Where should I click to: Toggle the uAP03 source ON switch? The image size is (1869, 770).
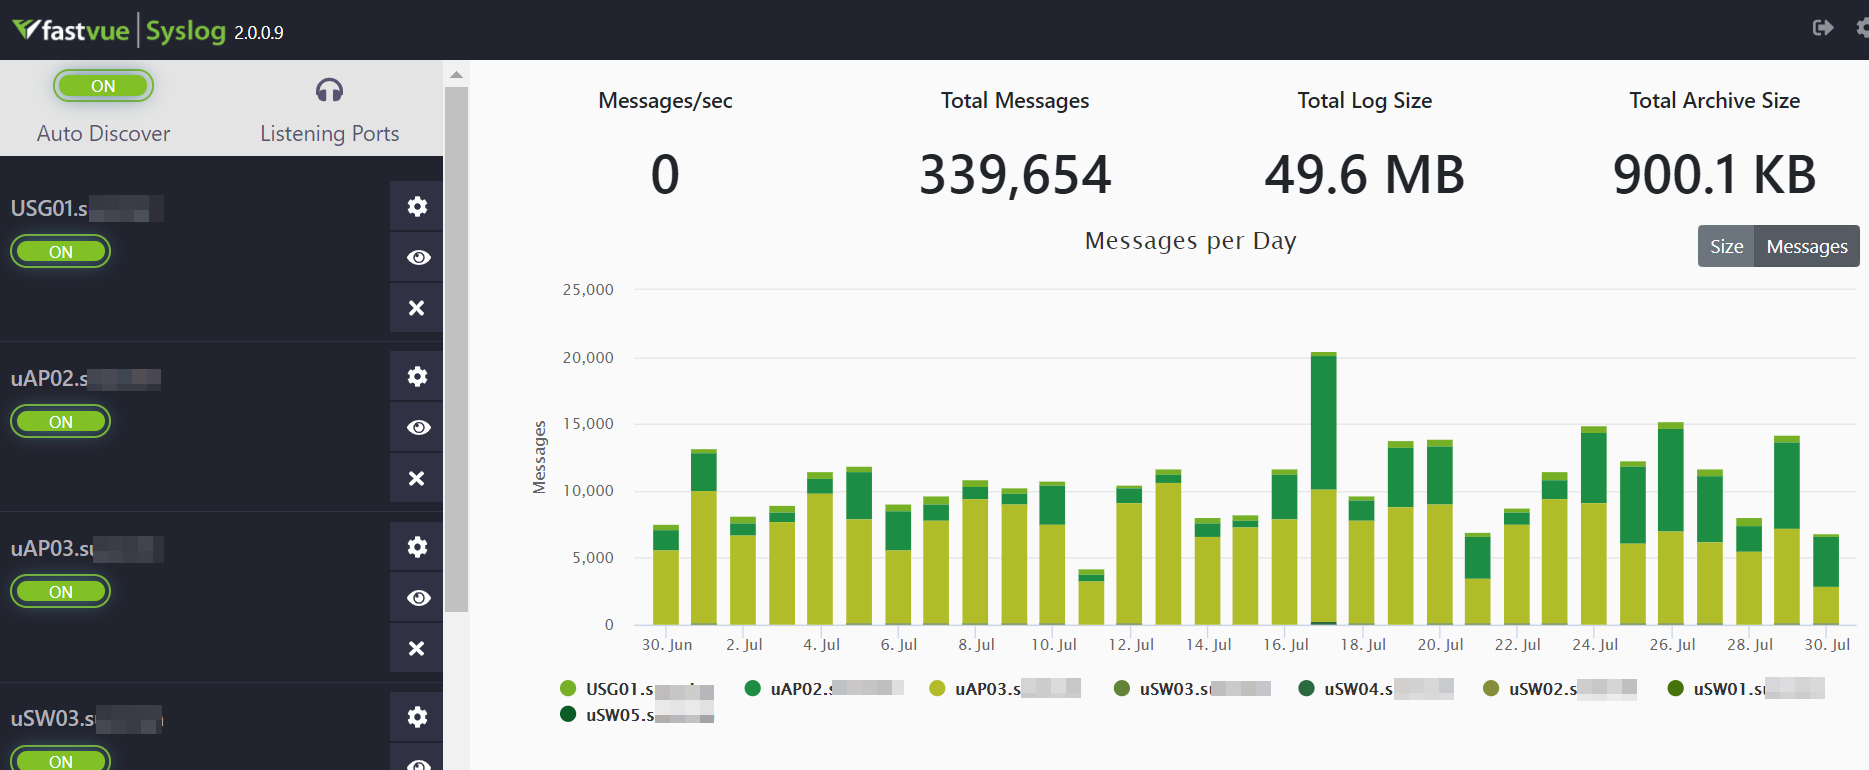click(60, 592)
